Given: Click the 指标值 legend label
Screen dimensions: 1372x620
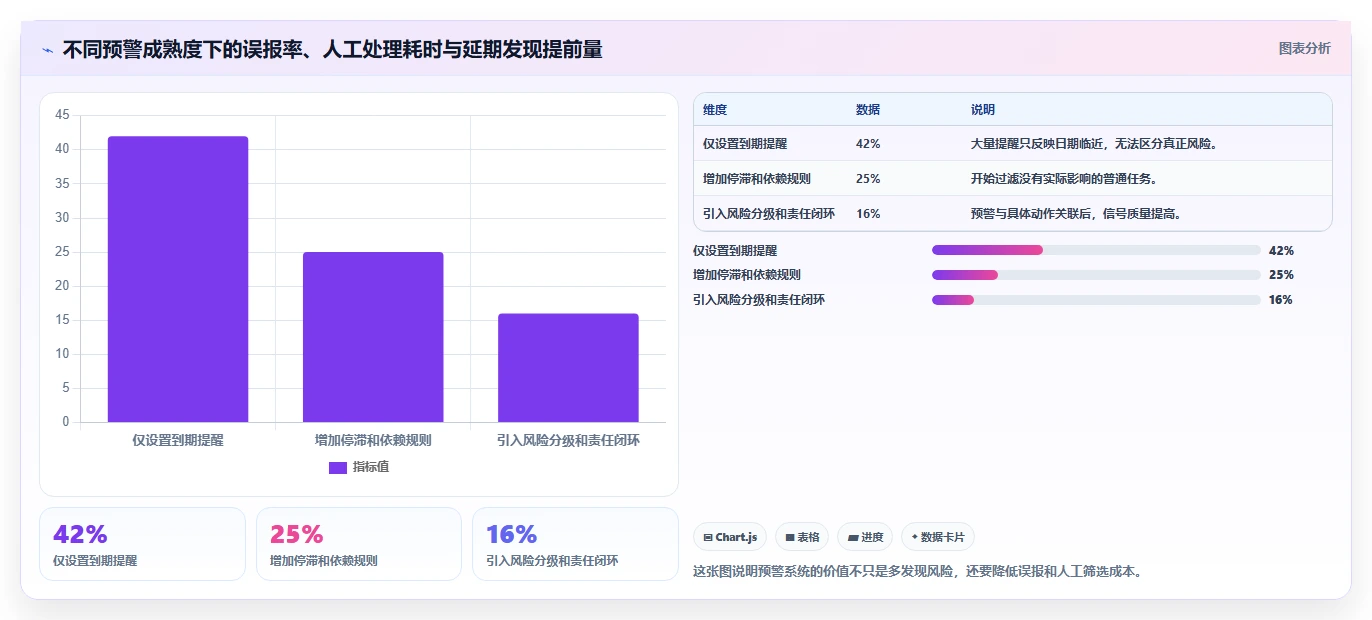Looking at the screenshot, I should tap(371, 467).
